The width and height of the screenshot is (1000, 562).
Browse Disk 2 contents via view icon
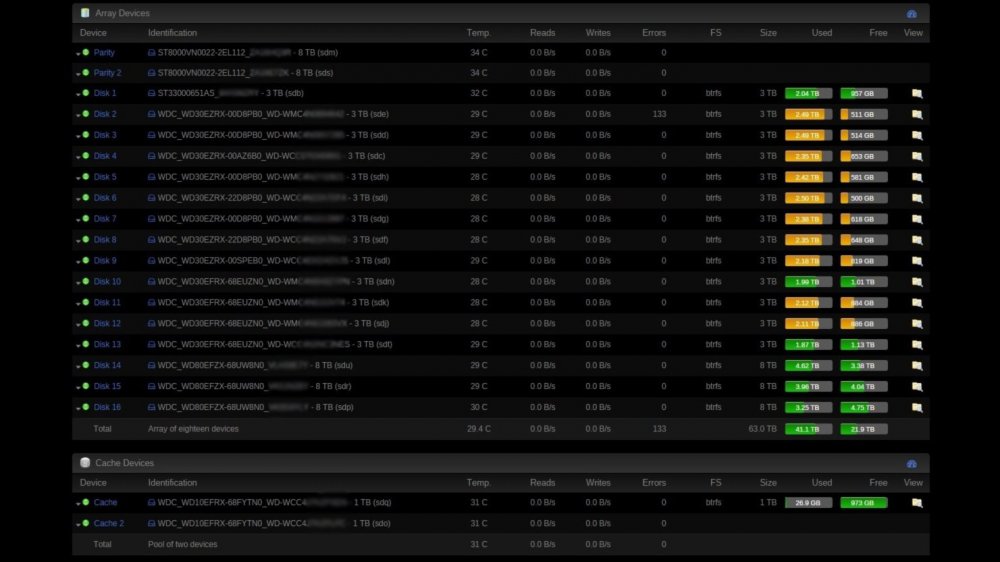point(916,114)
